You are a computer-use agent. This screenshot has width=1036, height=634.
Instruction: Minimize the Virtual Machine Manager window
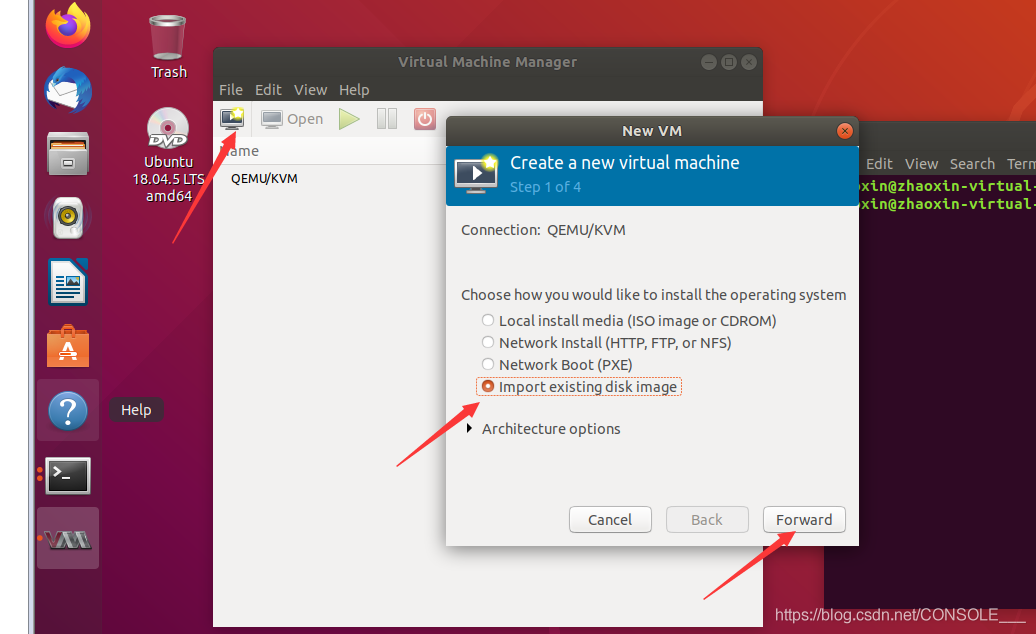click(x=708, y=62)
